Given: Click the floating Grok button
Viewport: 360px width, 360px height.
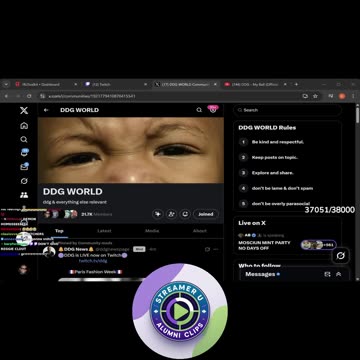Looking at the screenshot, I should pos(340,256).
